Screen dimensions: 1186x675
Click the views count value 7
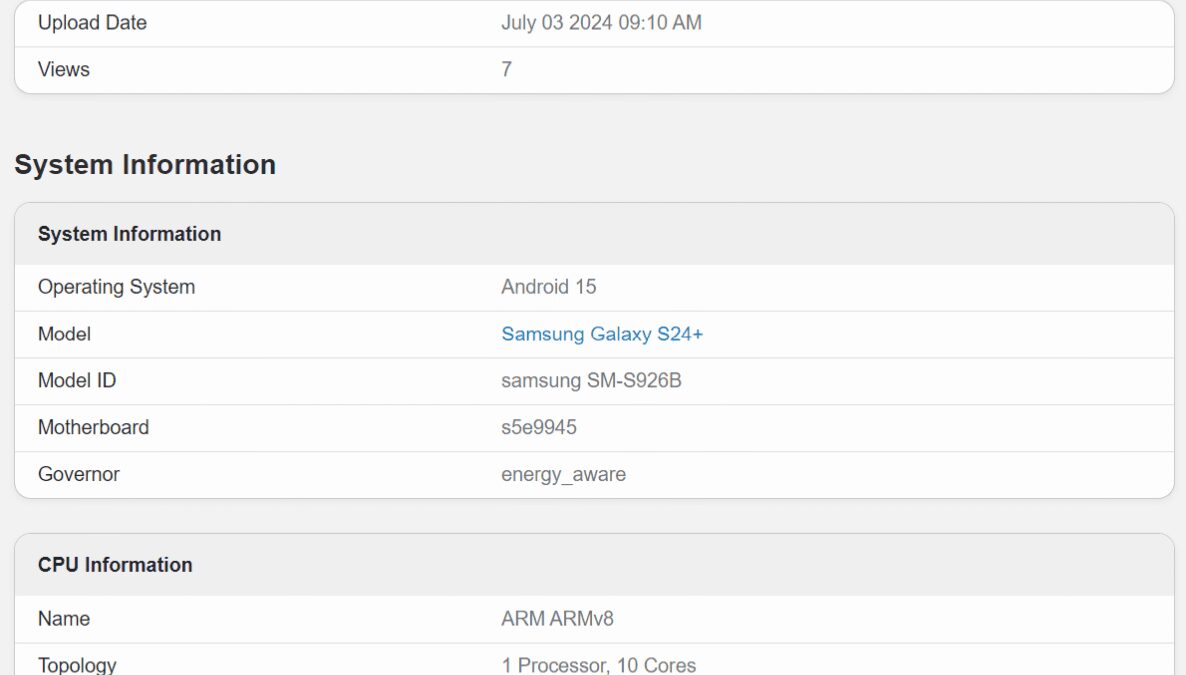coord(507,70)
